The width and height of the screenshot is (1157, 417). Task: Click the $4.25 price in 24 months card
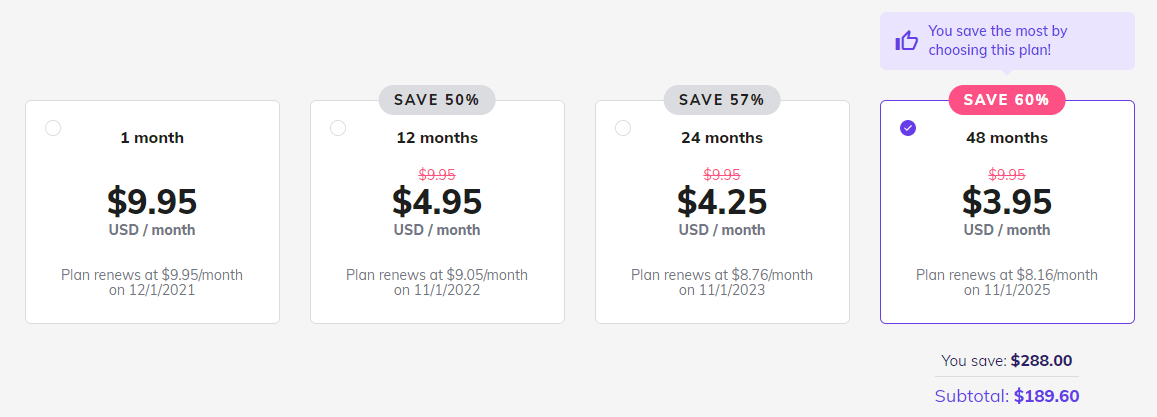coord(722,202)
